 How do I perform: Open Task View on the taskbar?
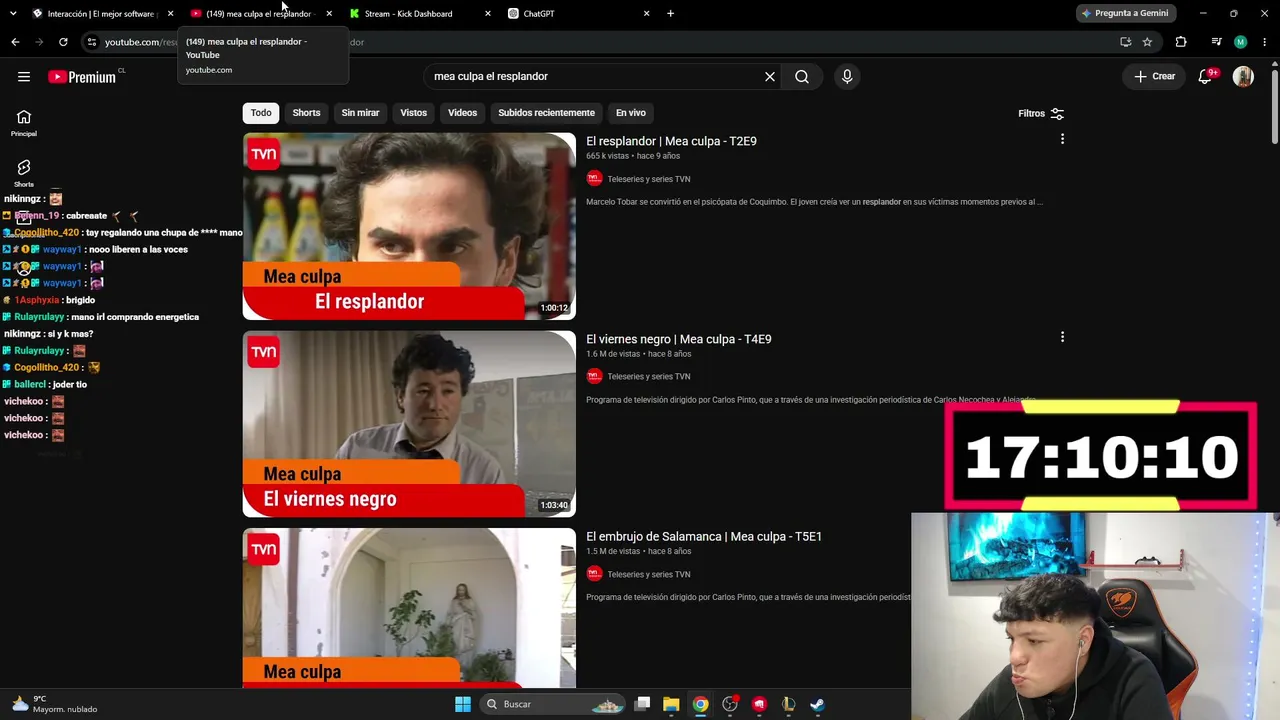click(642, 704)
